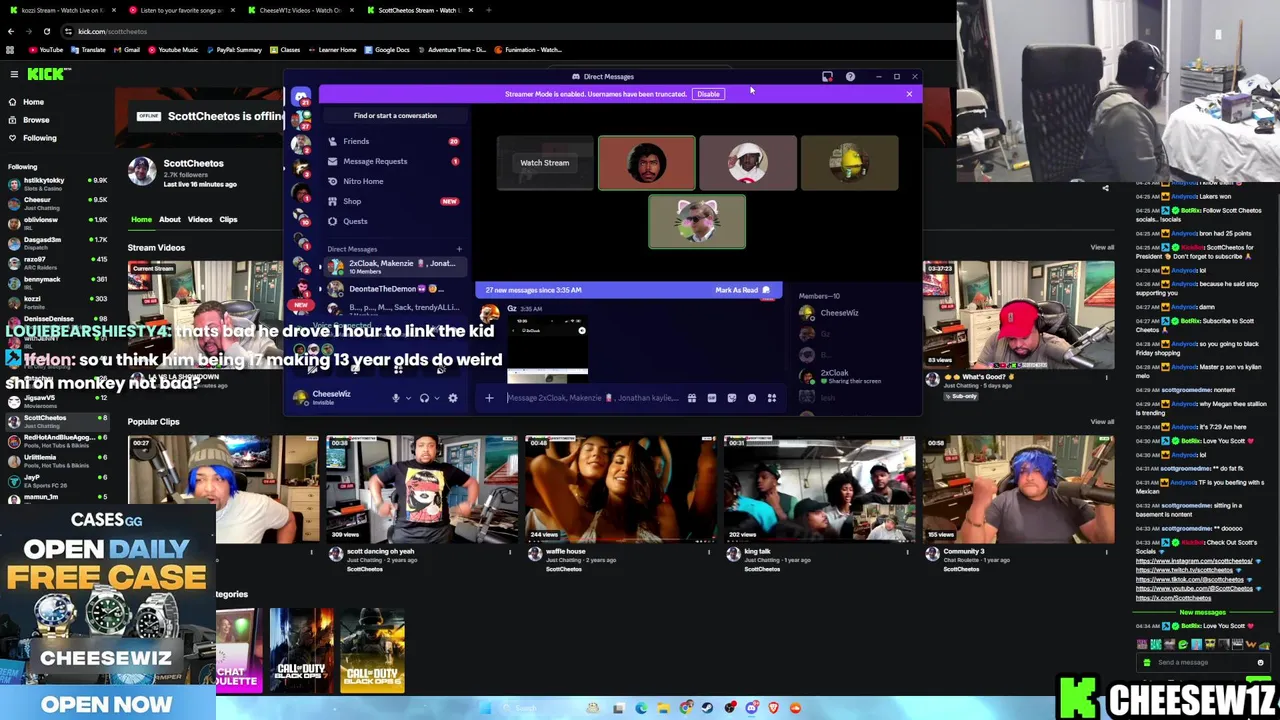Open sticker picker in message box
This screenshot has height=720, width=1280.
tap(732, 398)
